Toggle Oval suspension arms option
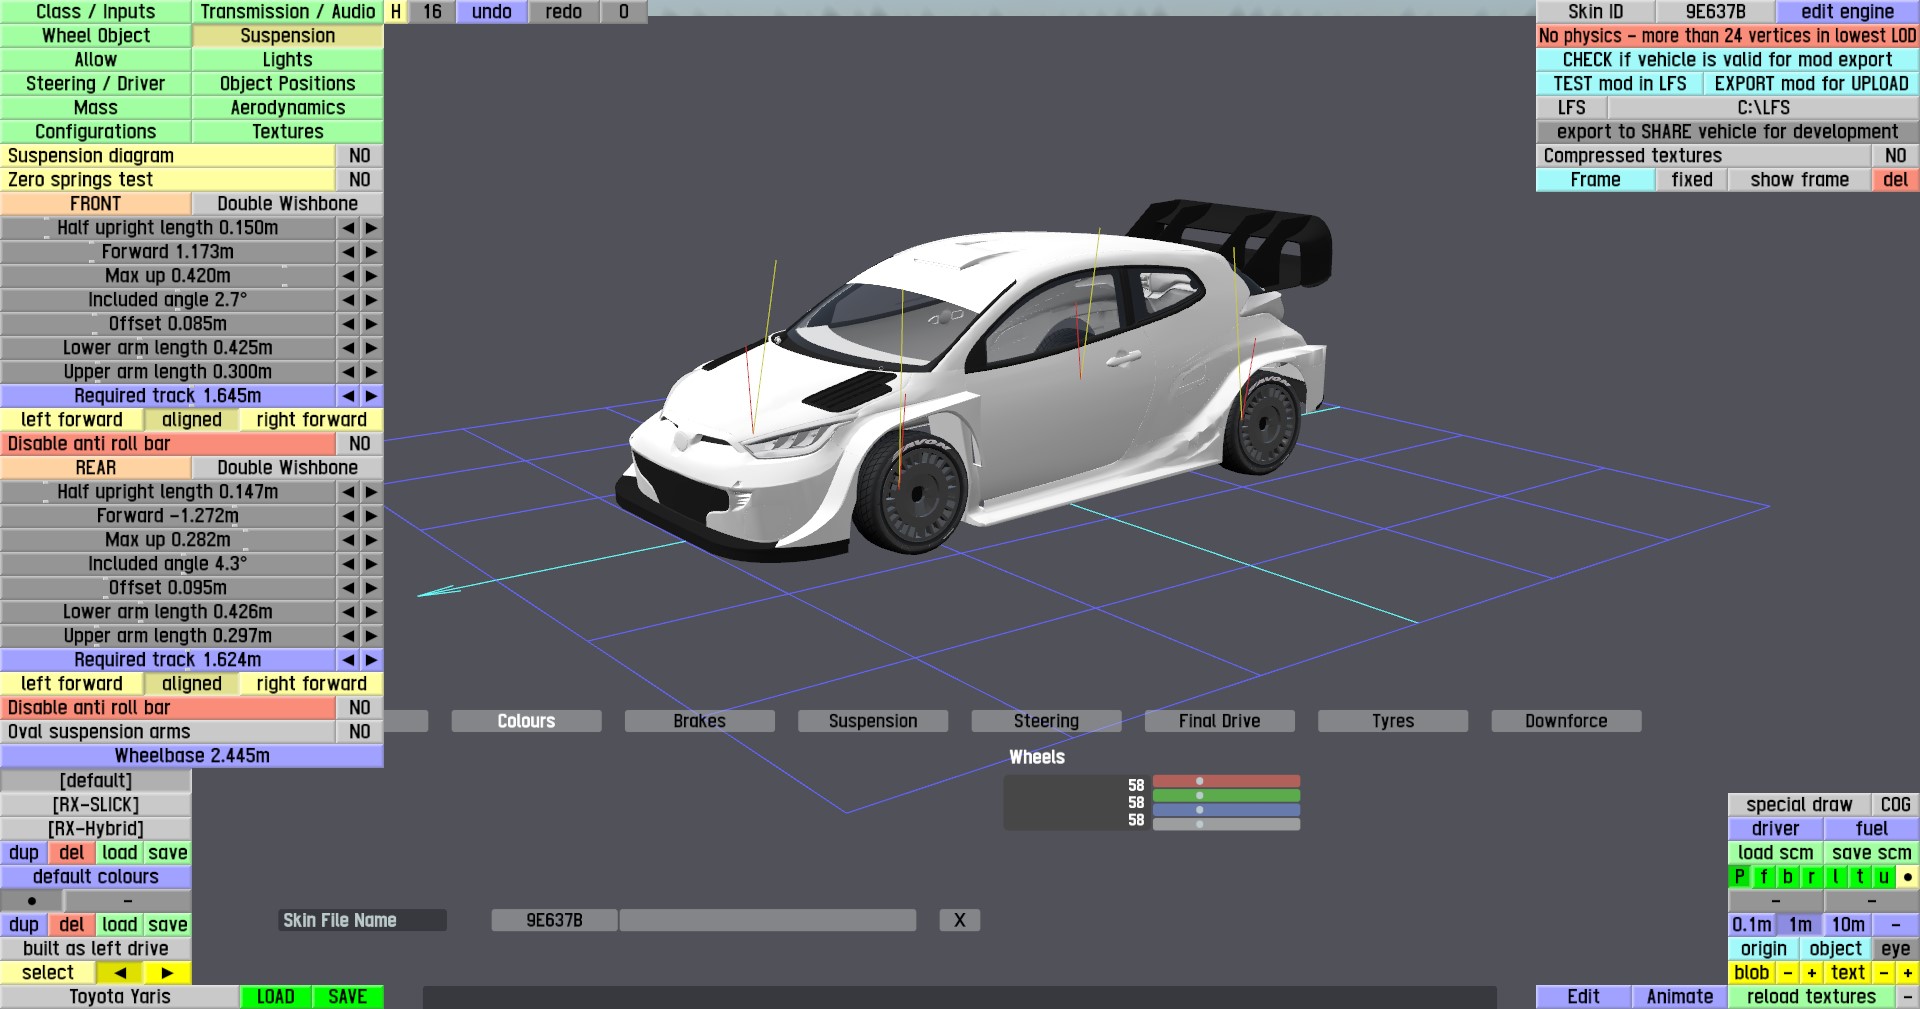This screenshot has width=1920, height=1009. (x=360, y=732)
